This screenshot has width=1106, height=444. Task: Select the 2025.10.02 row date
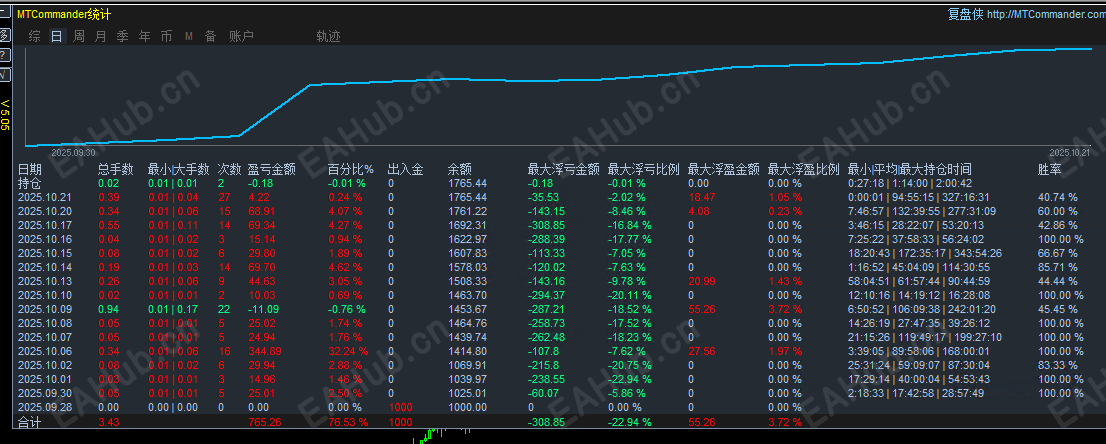pos(44,365)
